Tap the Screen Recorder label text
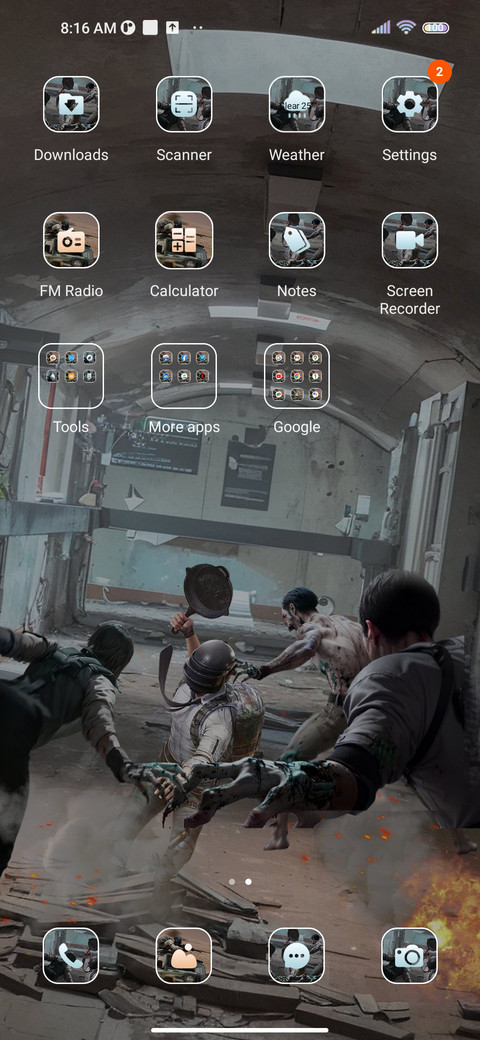 coord(410,300)
